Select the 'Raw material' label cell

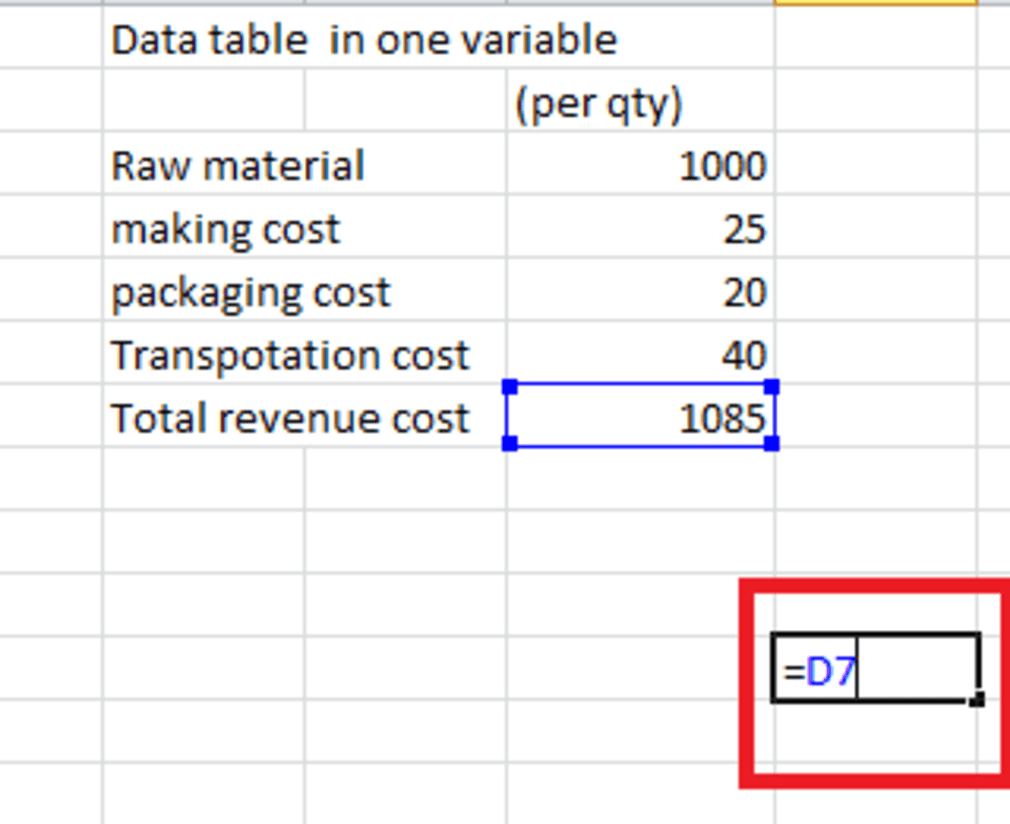305,162
